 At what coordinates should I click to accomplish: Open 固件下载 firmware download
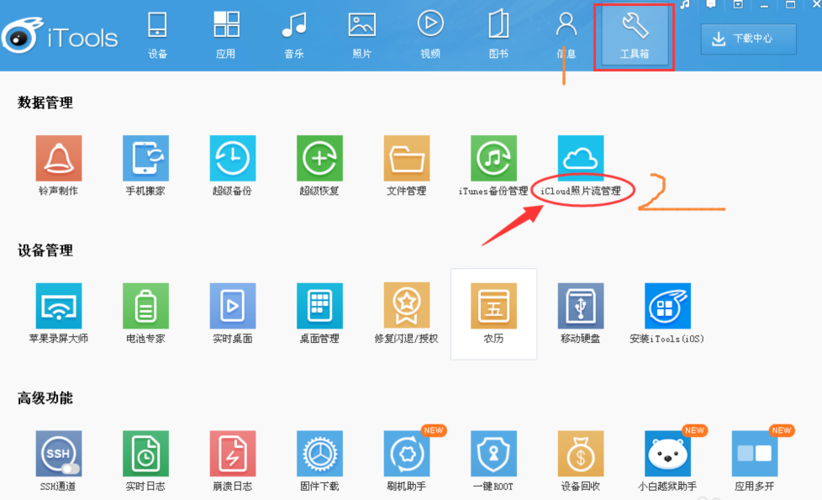(x=319, y=454)
